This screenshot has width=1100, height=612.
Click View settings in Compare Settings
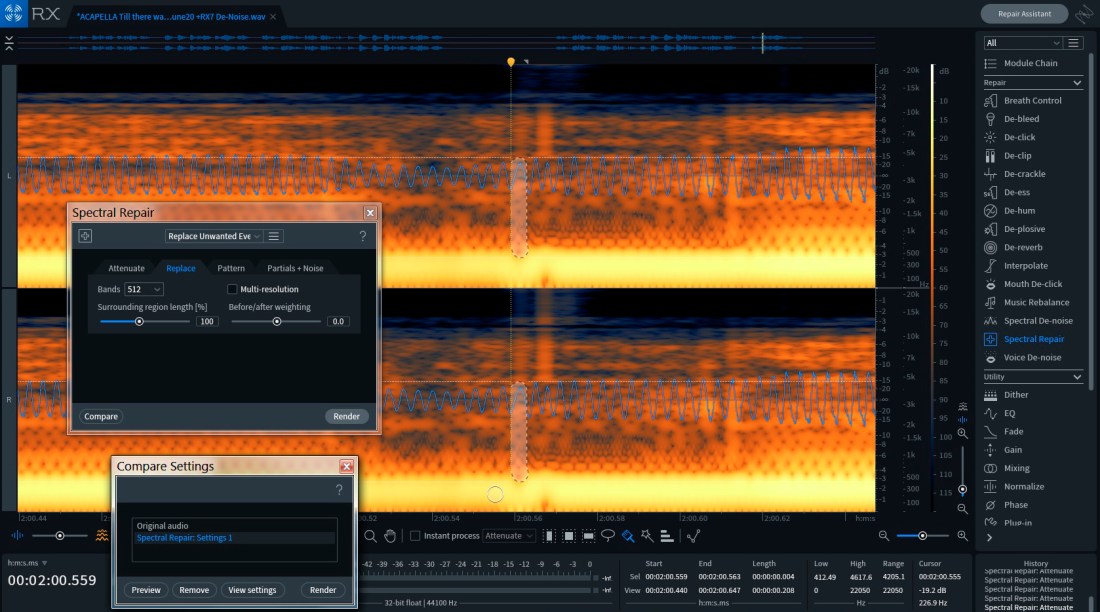252,590
